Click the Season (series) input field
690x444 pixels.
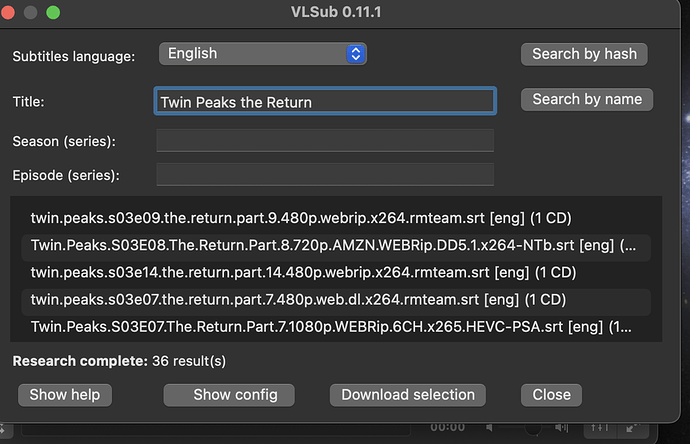(325, 141)
